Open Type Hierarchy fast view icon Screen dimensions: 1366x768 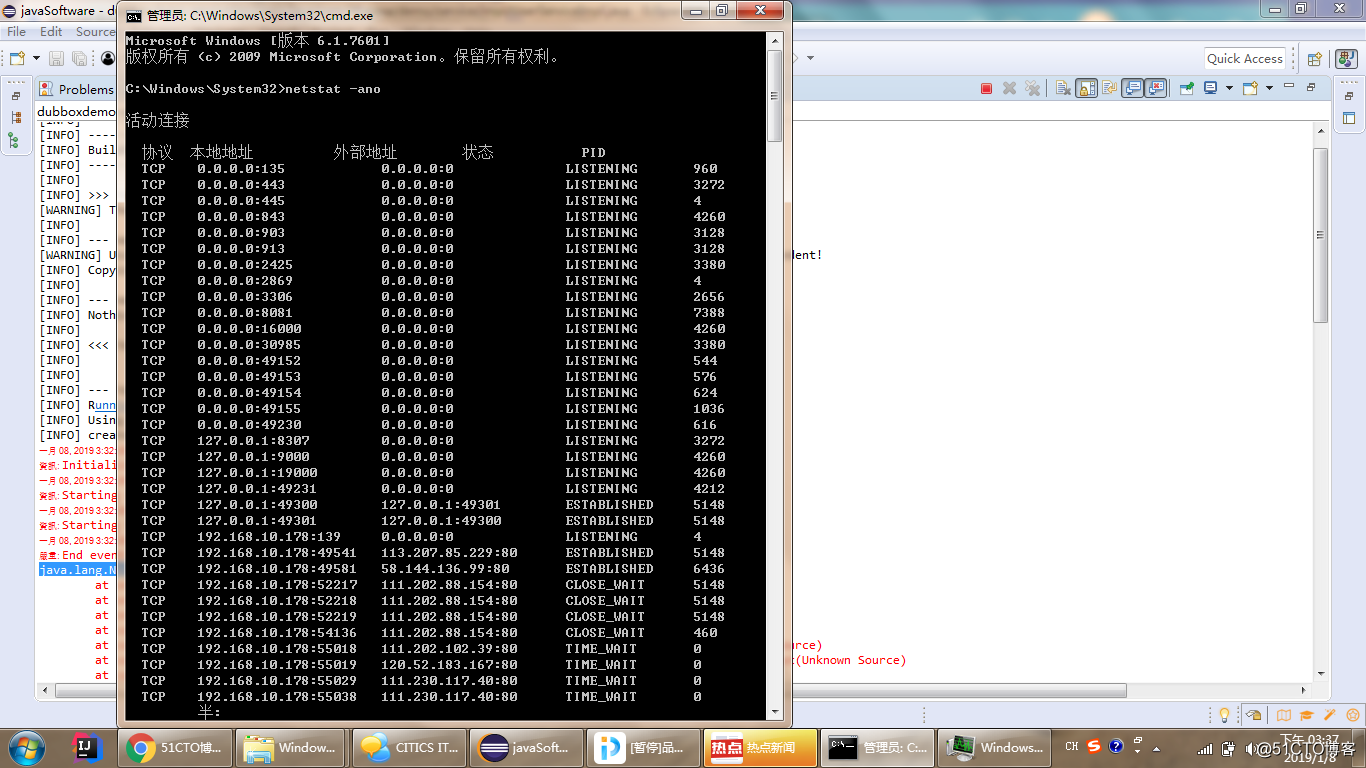pyautogui.click(x=16, y=117)
